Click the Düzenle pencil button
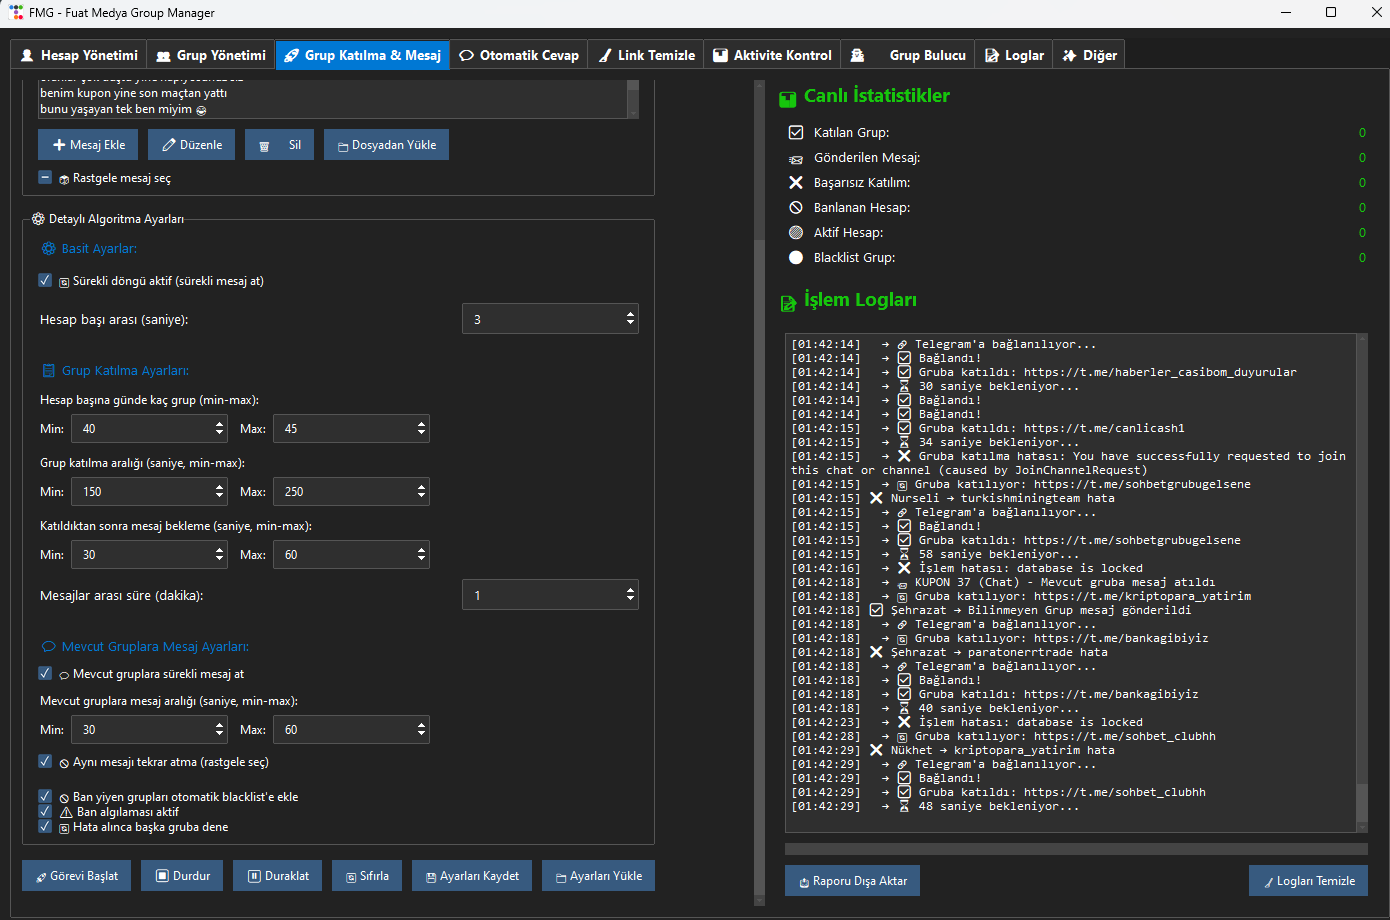 192,145
